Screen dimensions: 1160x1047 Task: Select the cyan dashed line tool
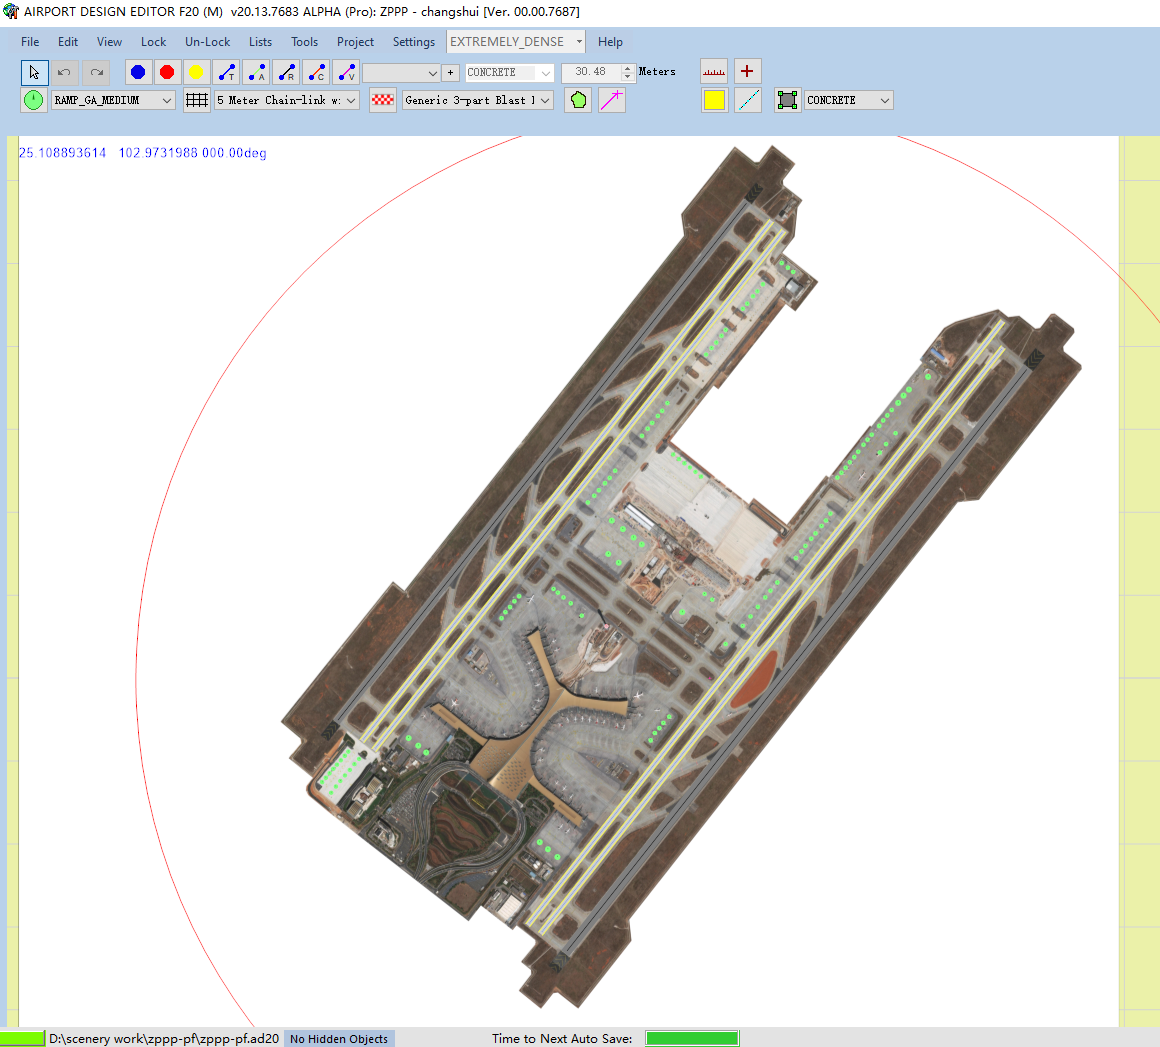pyautogui.click(x=748, y=100)
